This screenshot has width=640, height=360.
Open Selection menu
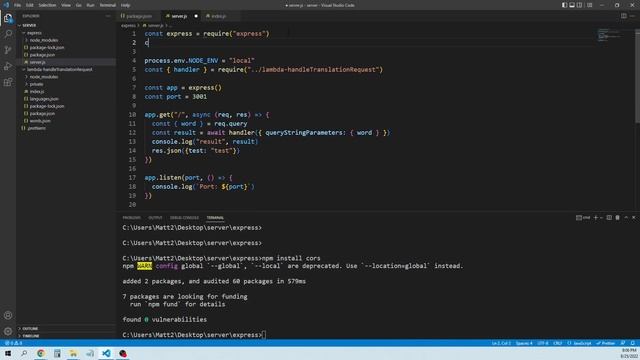pyautogui.click(x=47, y=5)
